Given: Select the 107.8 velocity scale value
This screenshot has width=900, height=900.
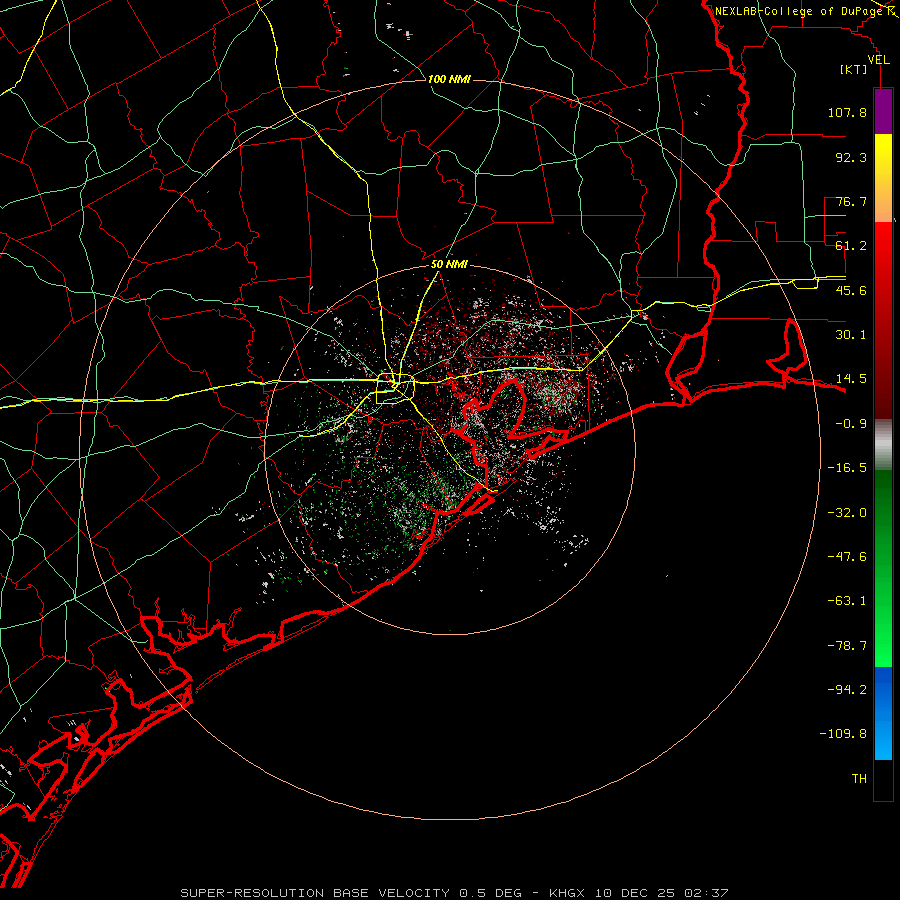Looking at the screenshot, I should [847, 112].
